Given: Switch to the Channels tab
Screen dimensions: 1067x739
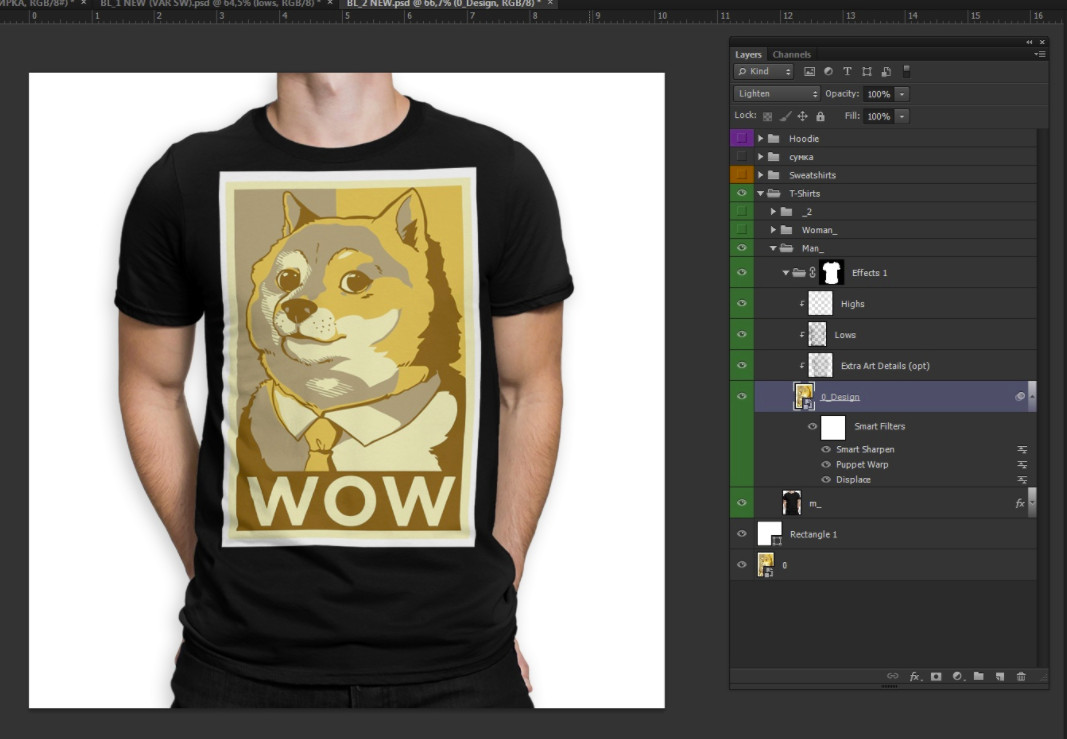Looking at the screenshot, I should [x=791, y=54].
